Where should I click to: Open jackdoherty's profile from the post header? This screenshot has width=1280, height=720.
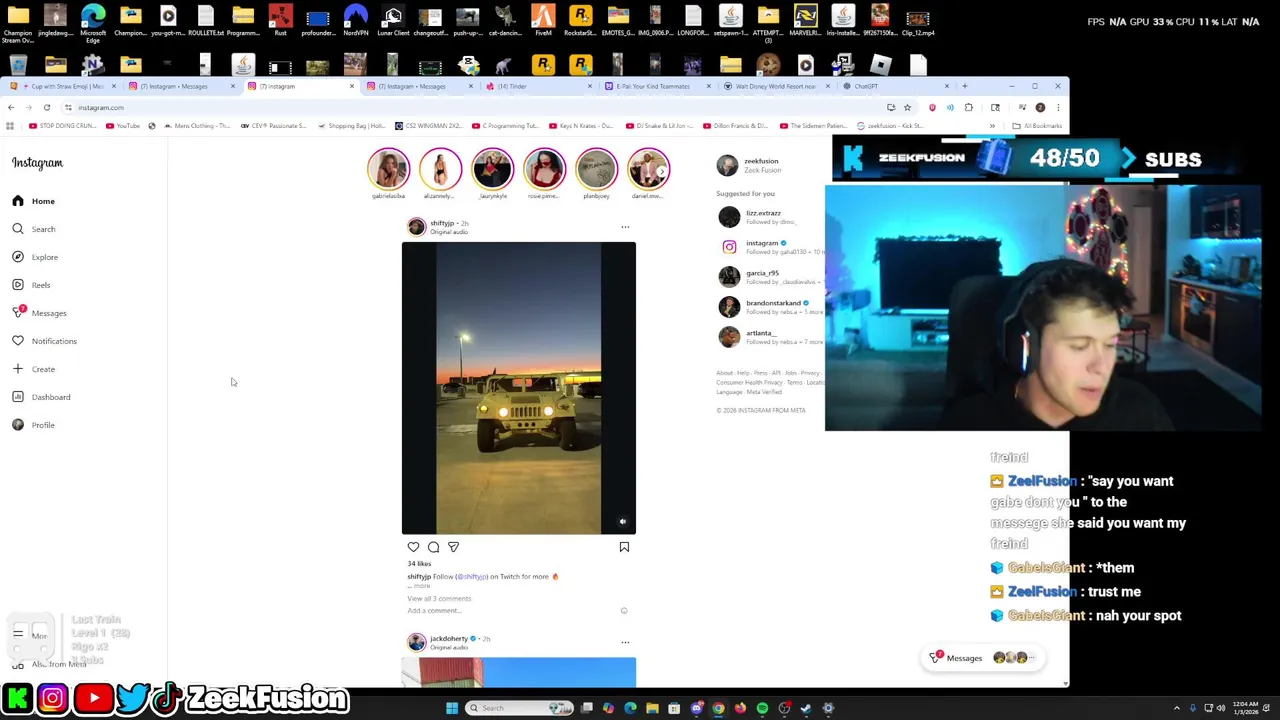point(449,638)
